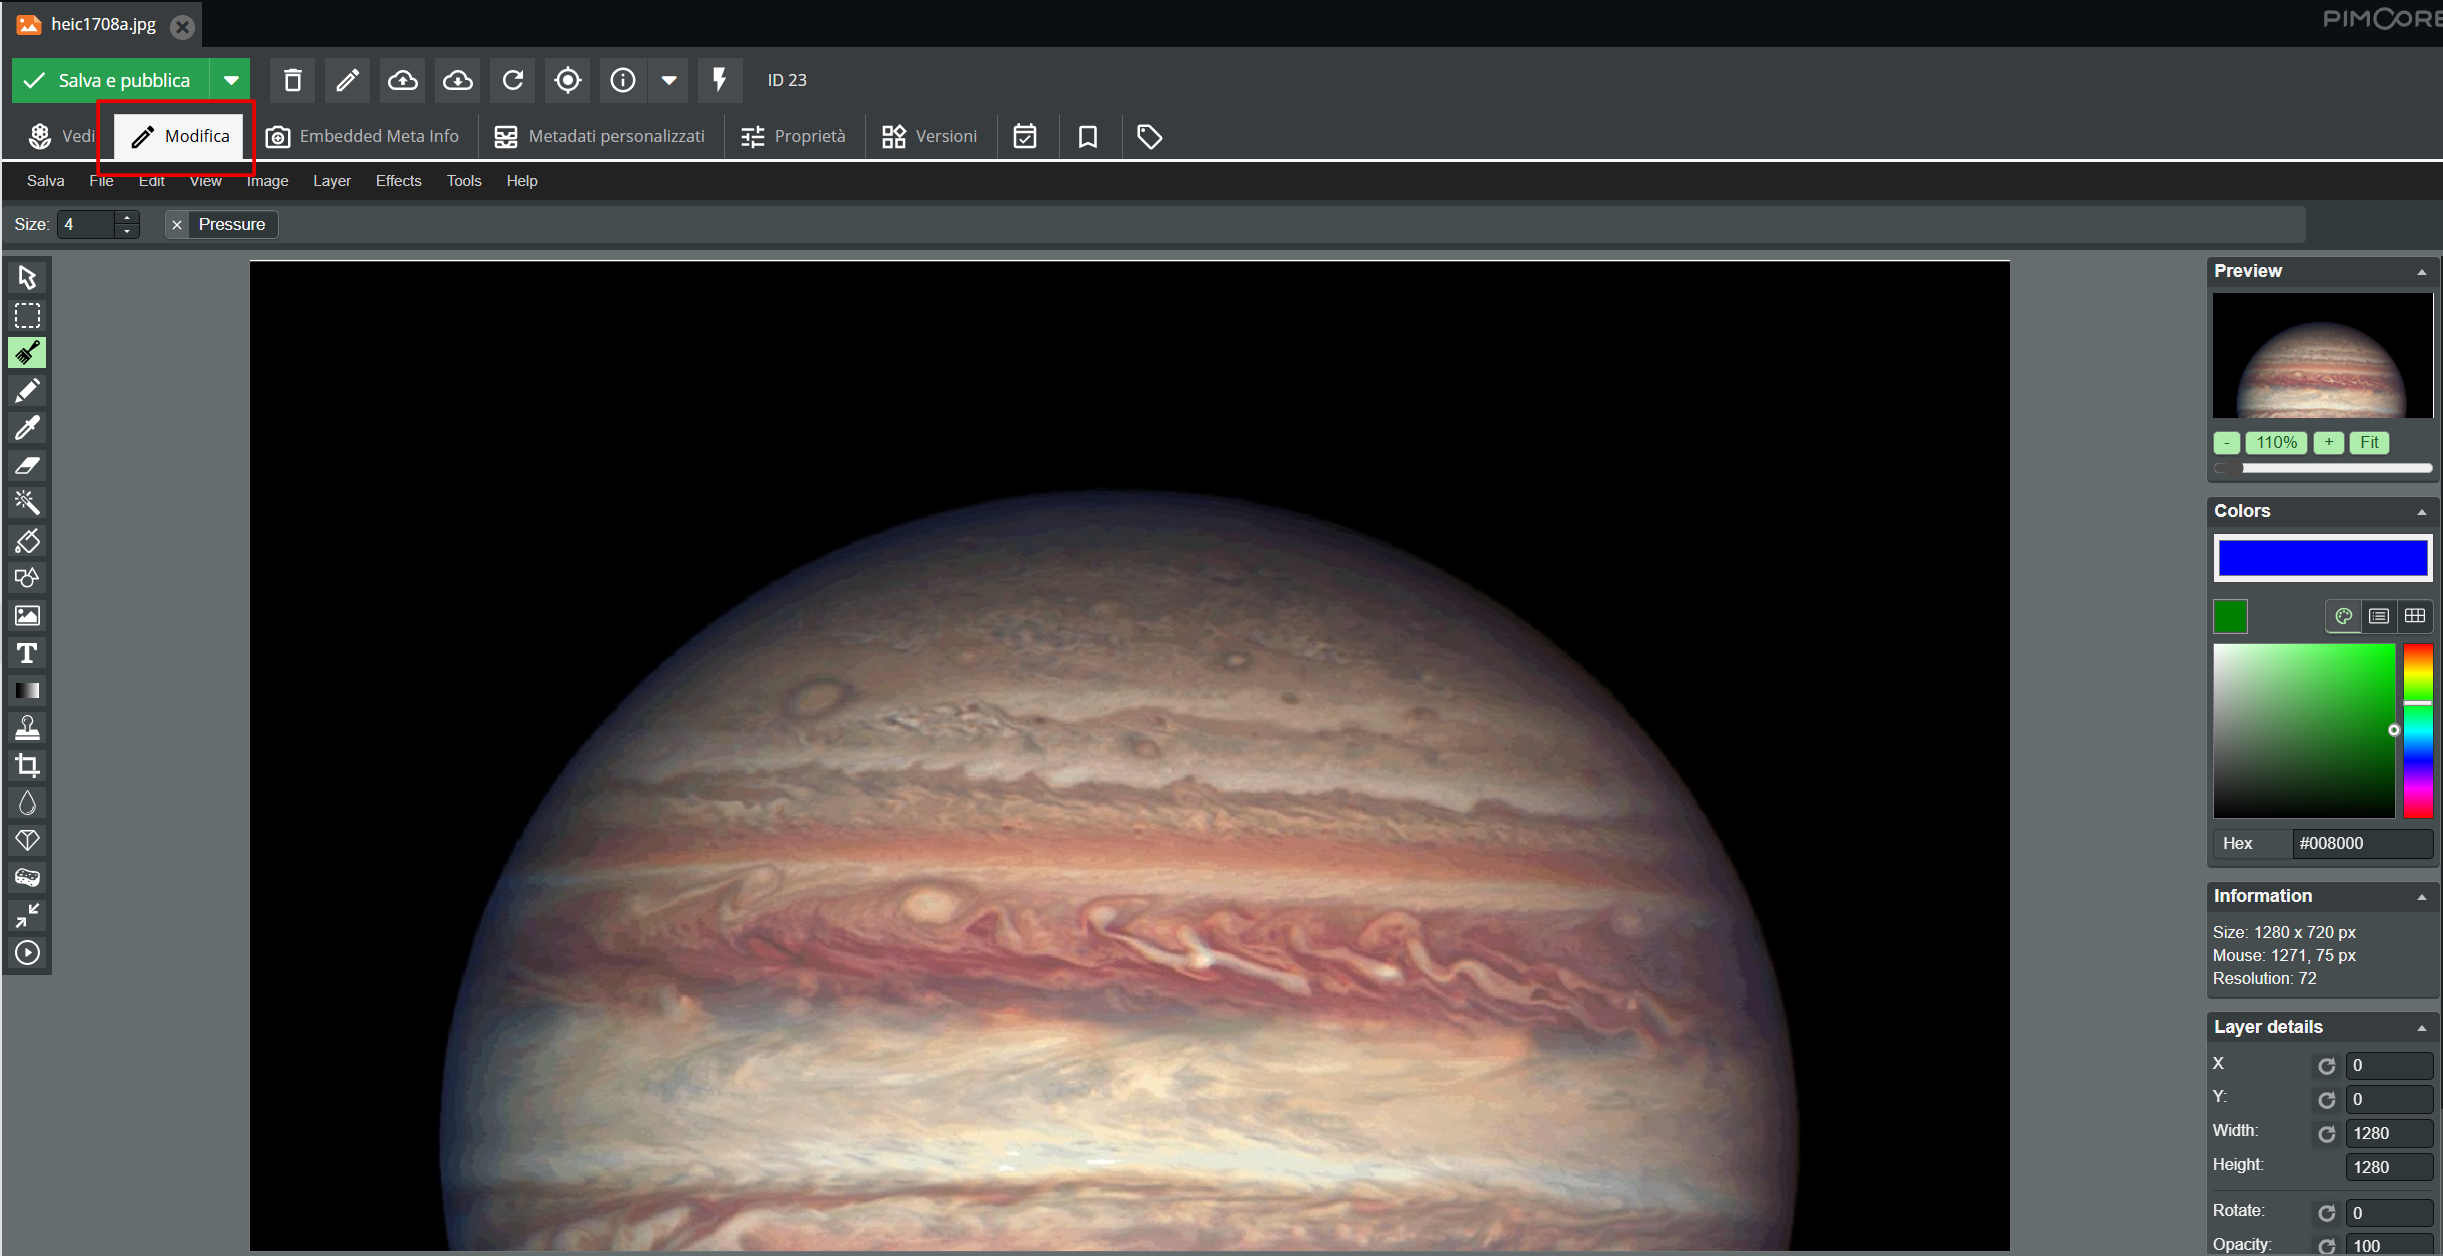Activate the color picker eyedropper tool

point(27,428)
